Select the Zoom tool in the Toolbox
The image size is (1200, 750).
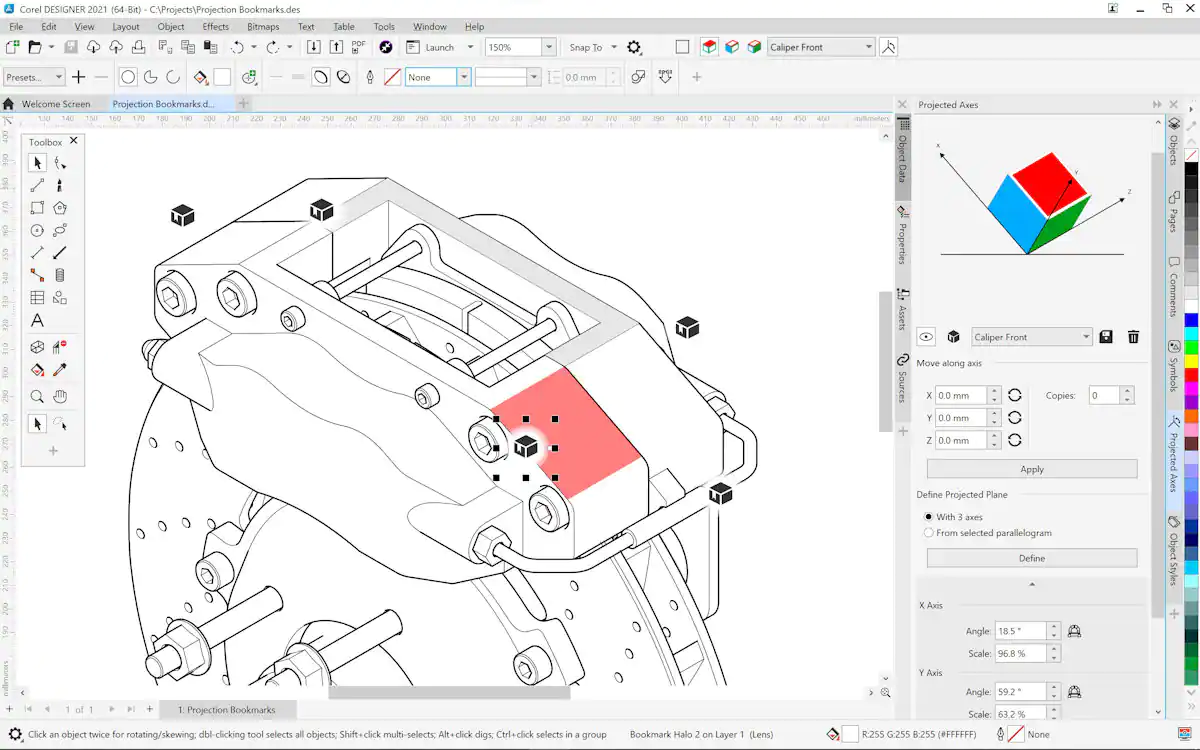[37, 396]
